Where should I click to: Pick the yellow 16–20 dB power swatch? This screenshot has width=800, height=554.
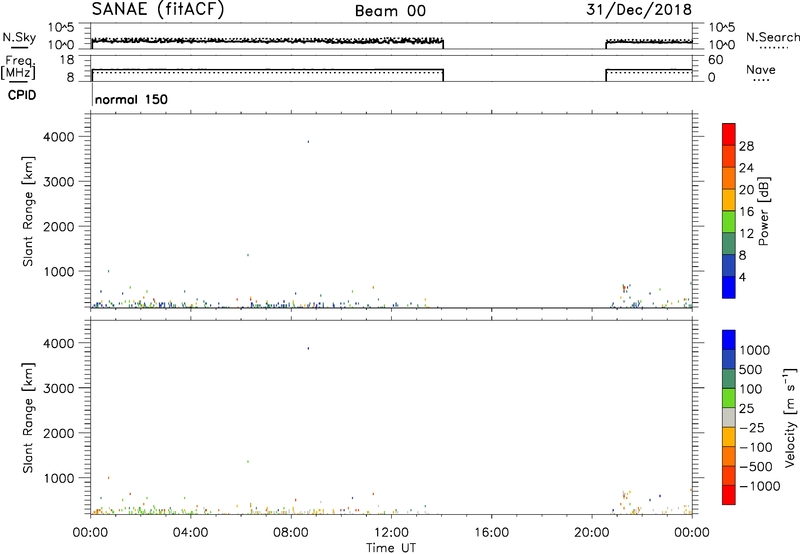(x=729, y=200)
